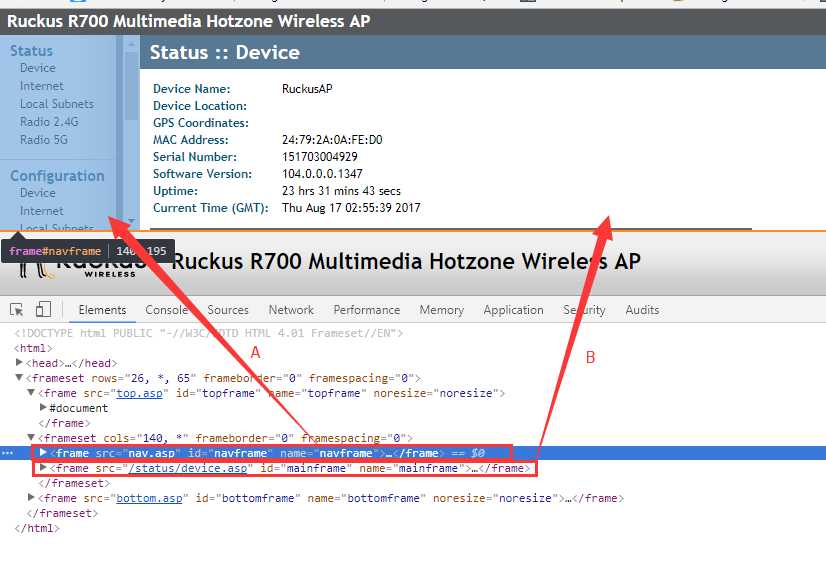Expand the #document node

click(43, 407)
